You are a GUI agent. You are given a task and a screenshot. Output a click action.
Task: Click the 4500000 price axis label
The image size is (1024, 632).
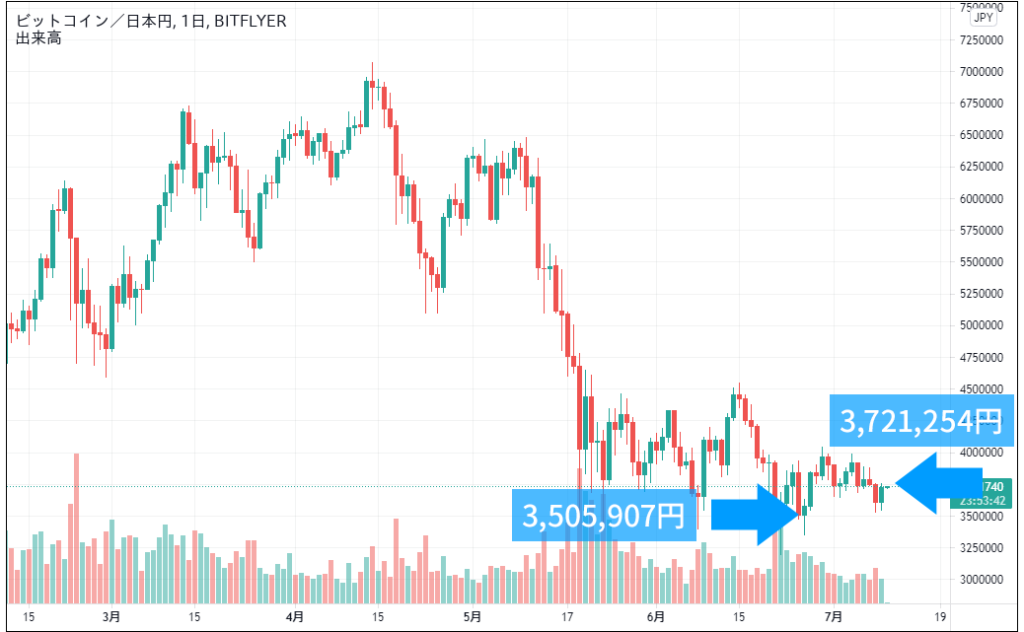[x=982, y=389]
